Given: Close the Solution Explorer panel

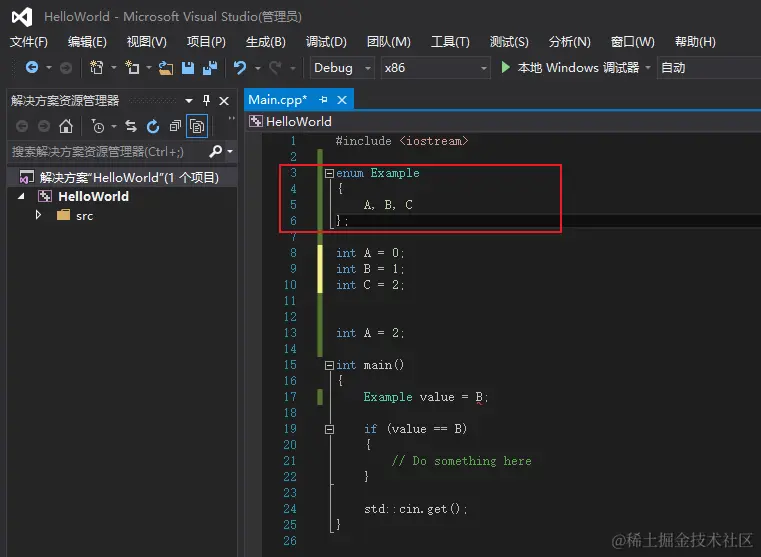Looking at the screenshot, I should pyautogui.click(x=224, y=101).
